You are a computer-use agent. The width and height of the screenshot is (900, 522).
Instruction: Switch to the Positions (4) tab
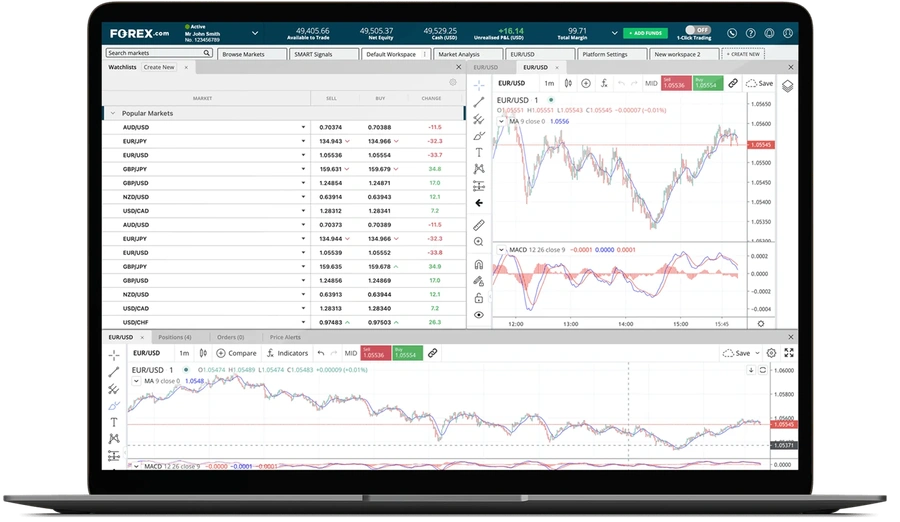click(174, 337)
